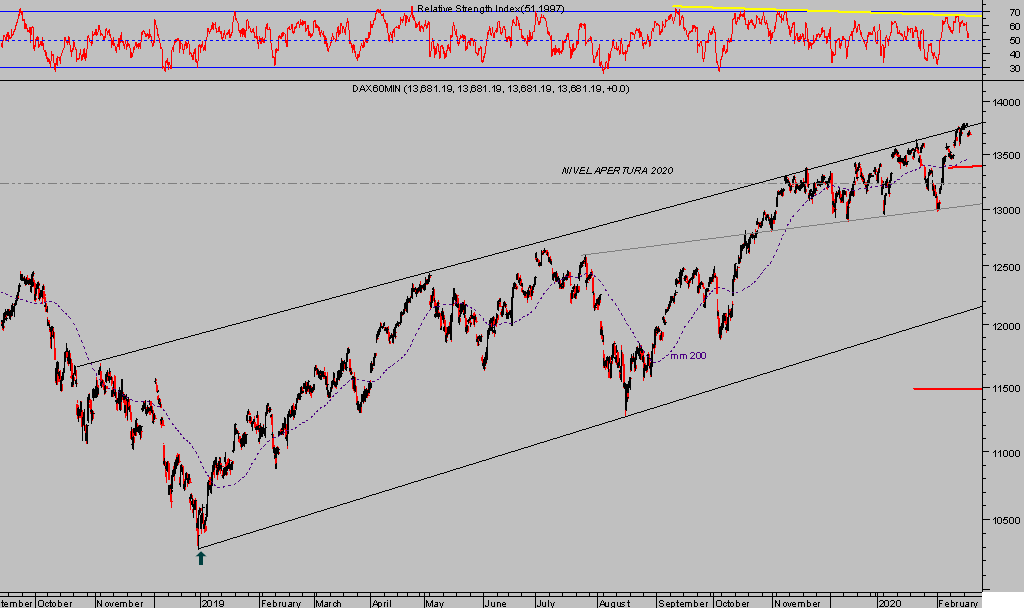Click the RSI axis value 50
This screenshot has height=608, width=1024.
[x=1014, y=40]
